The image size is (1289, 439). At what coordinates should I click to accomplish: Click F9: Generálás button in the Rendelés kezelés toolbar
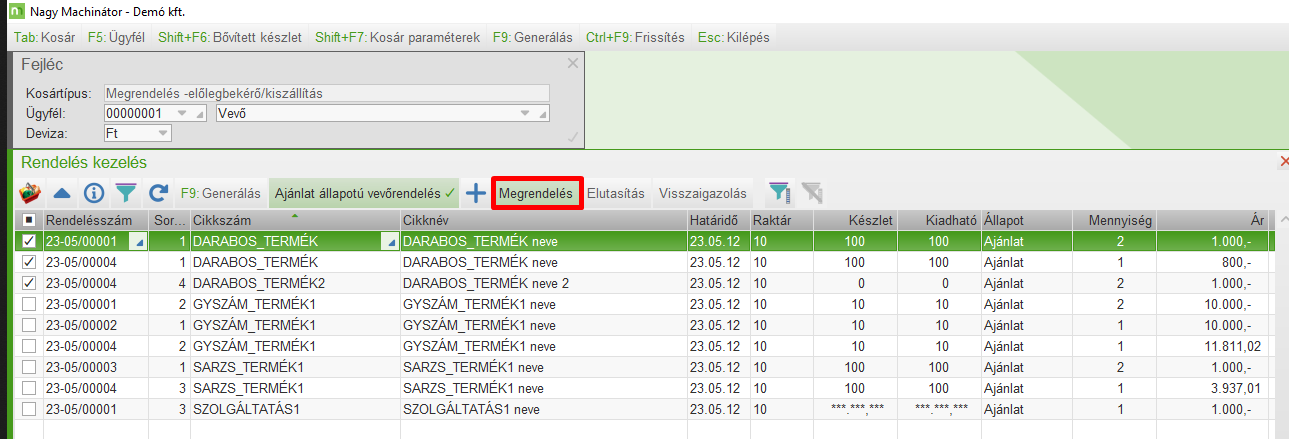click(221, 193)
